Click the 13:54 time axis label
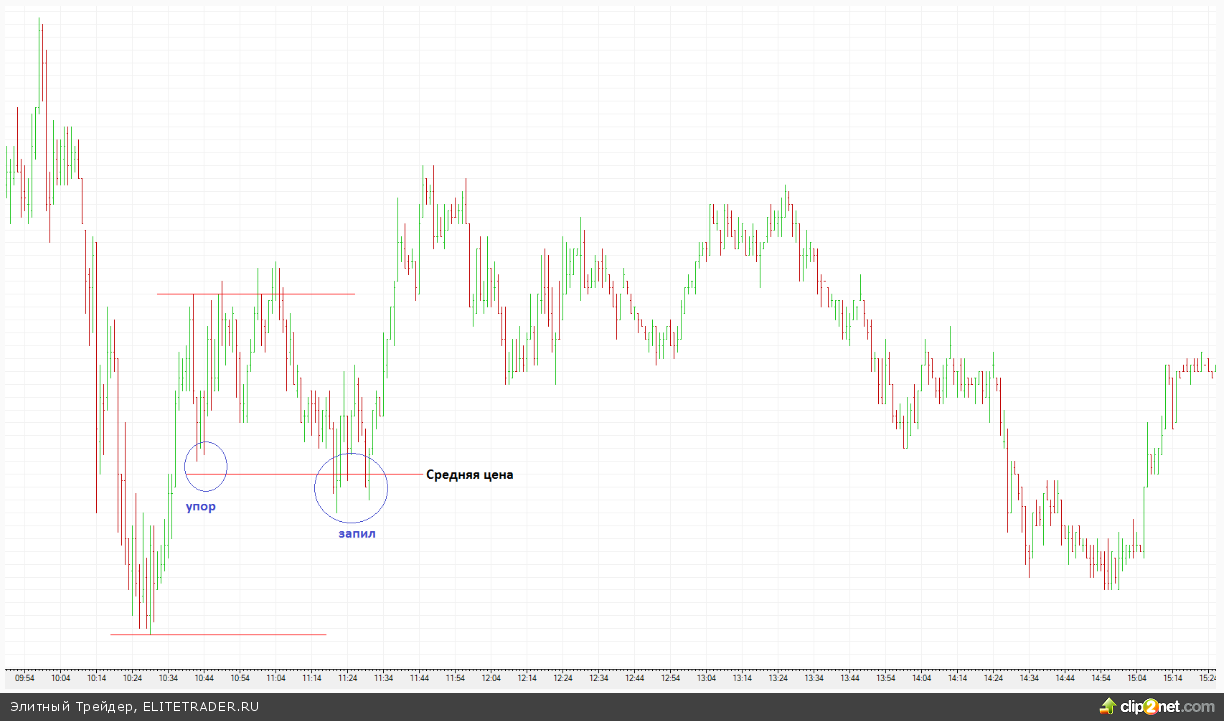The image size is (1224, 721). [885, 678]
